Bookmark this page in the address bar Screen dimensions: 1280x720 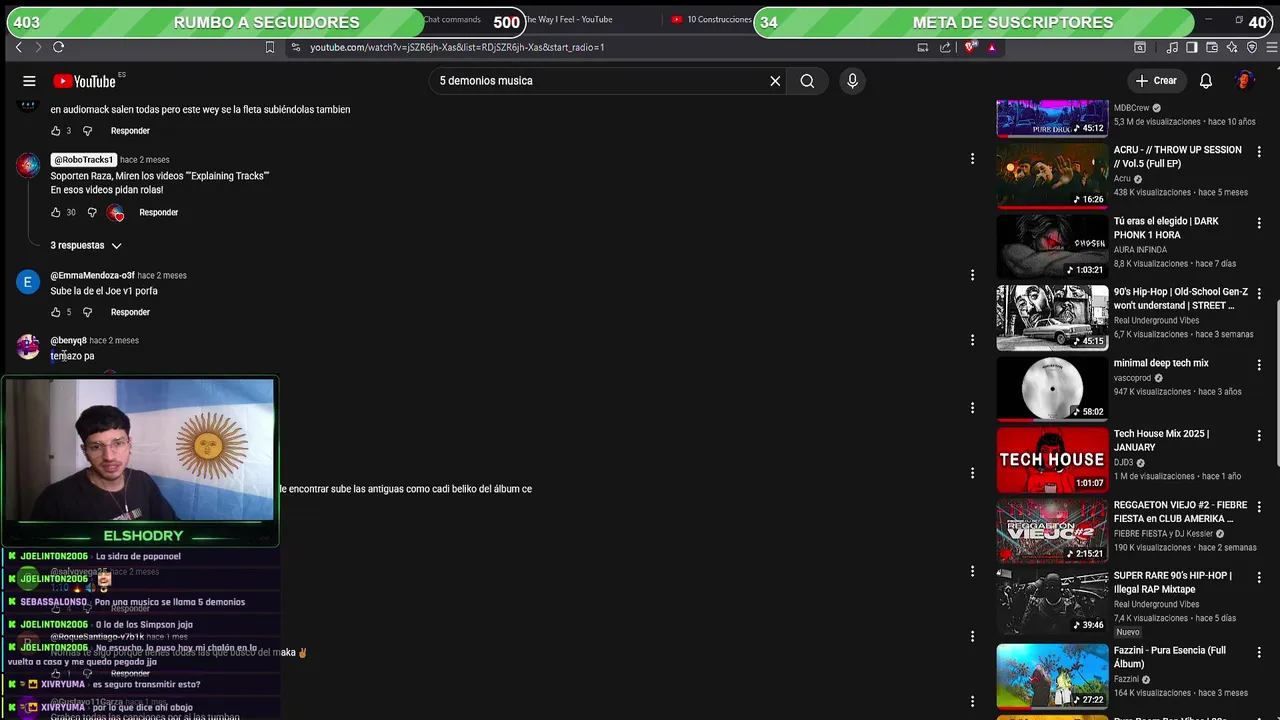click(x=269, y=47)
